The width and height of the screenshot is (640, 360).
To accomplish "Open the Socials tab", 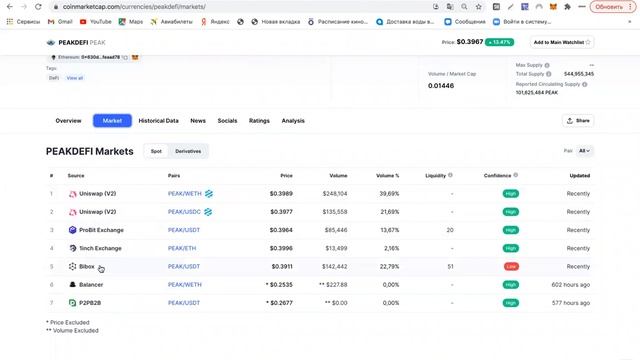I will point(227,121).
